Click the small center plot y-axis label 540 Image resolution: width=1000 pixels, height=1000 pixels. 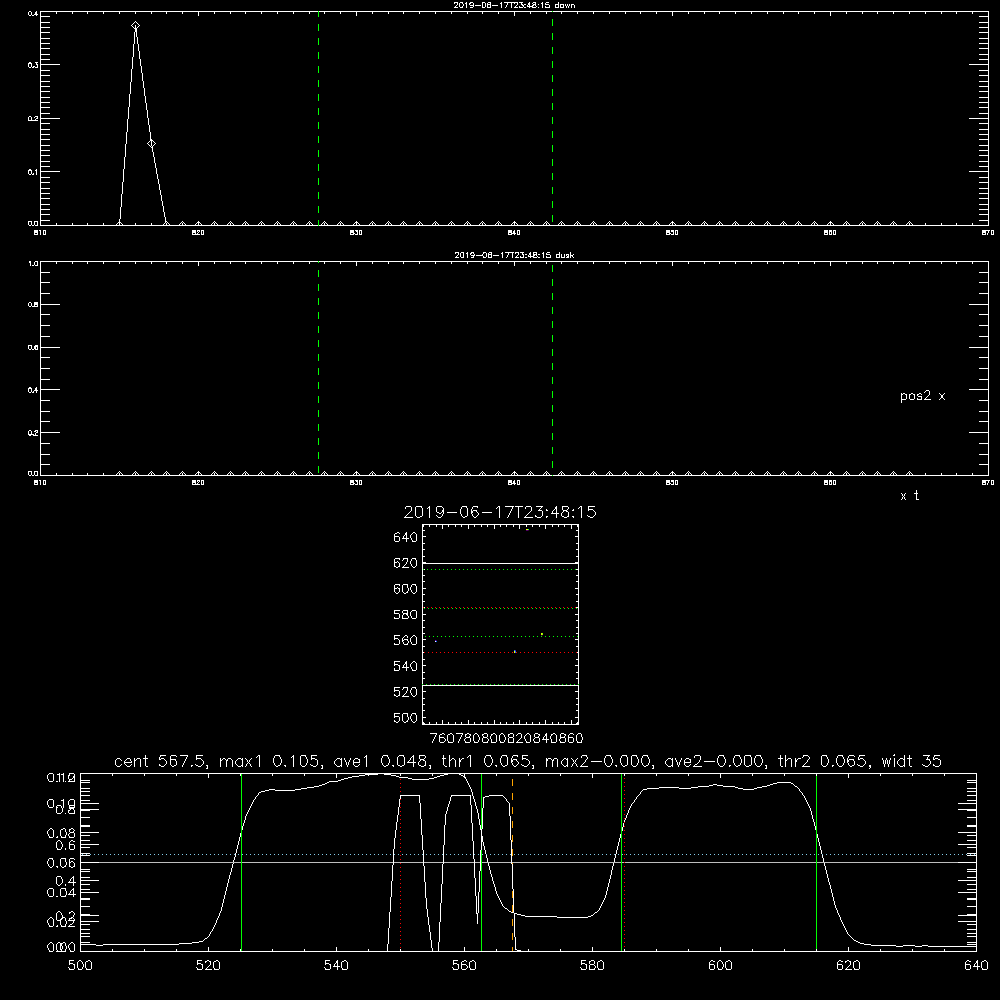(406, 666)
